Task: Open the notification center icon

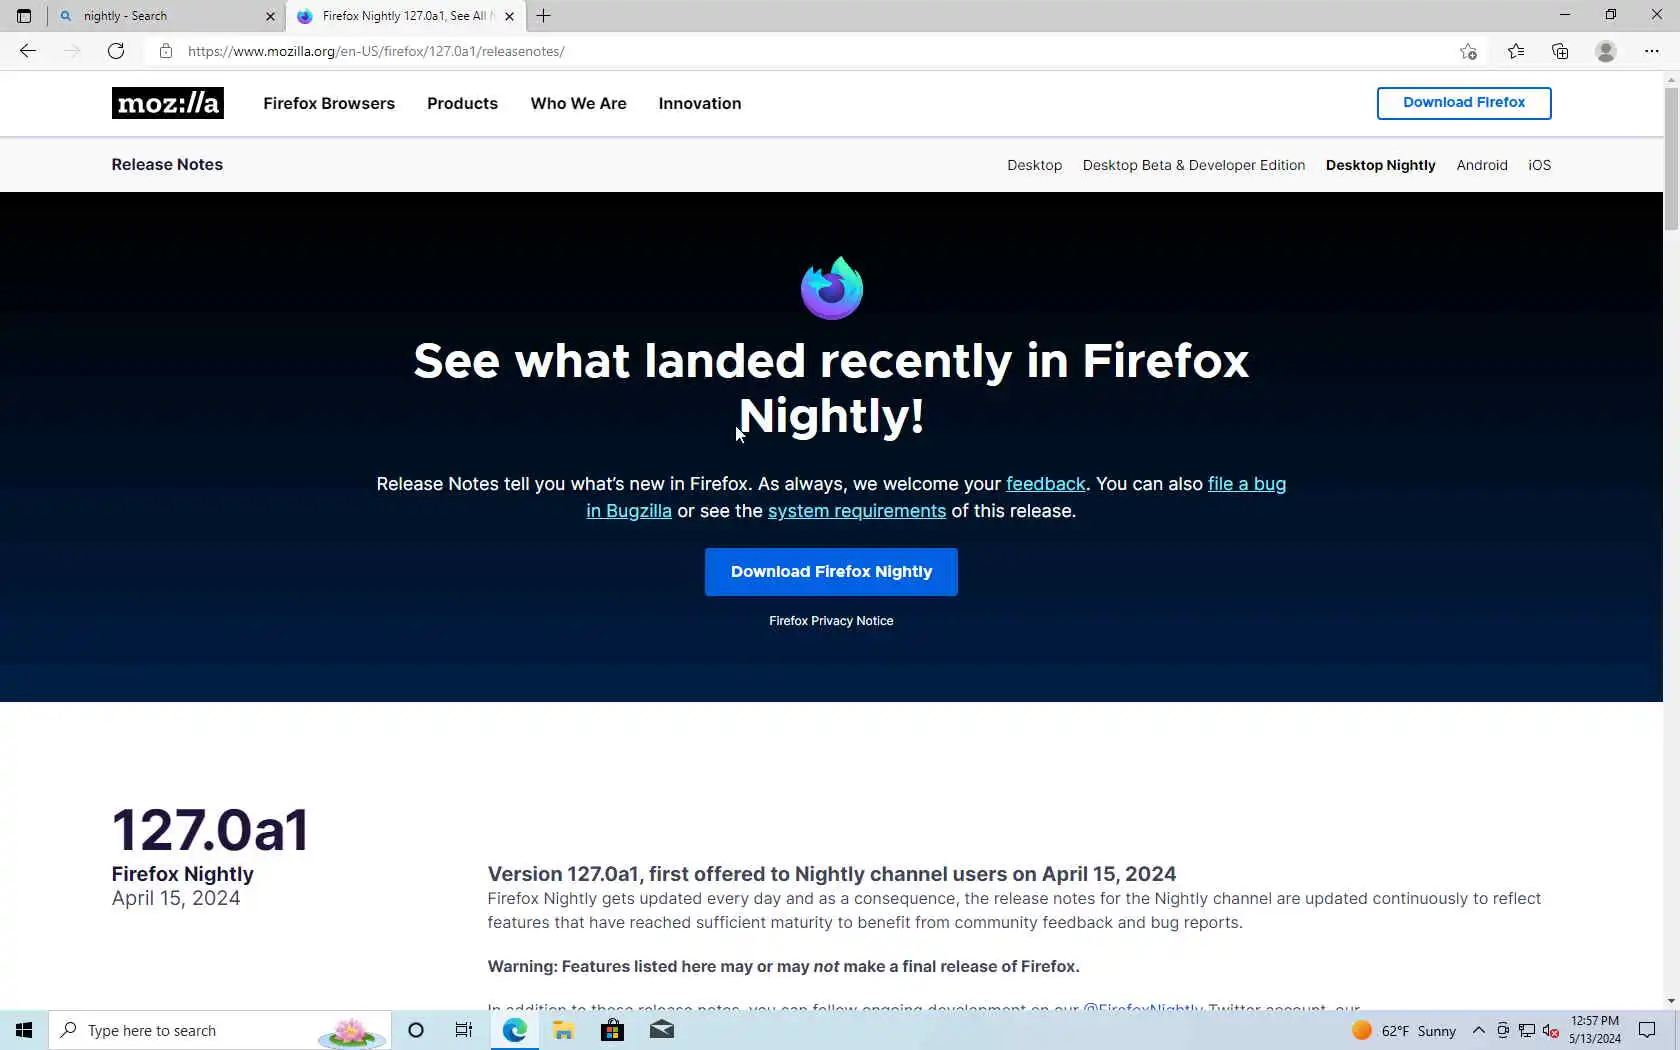Action: point(1647,1030)
